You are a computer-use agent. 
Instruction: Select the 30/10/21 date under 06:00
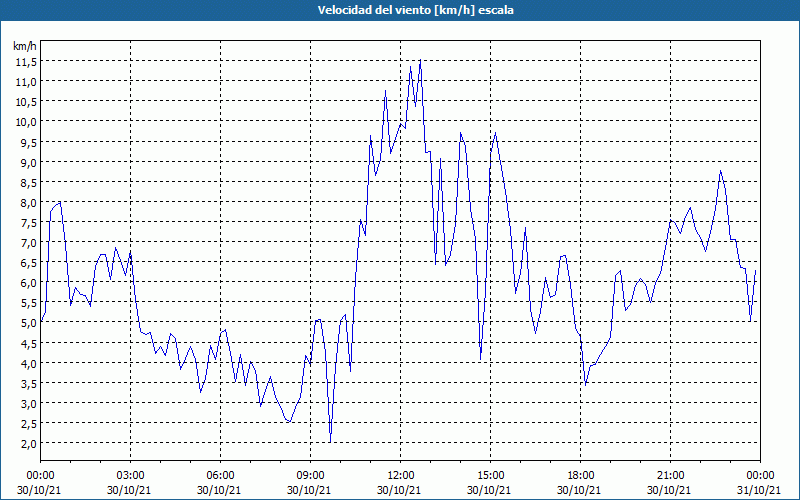219,490
